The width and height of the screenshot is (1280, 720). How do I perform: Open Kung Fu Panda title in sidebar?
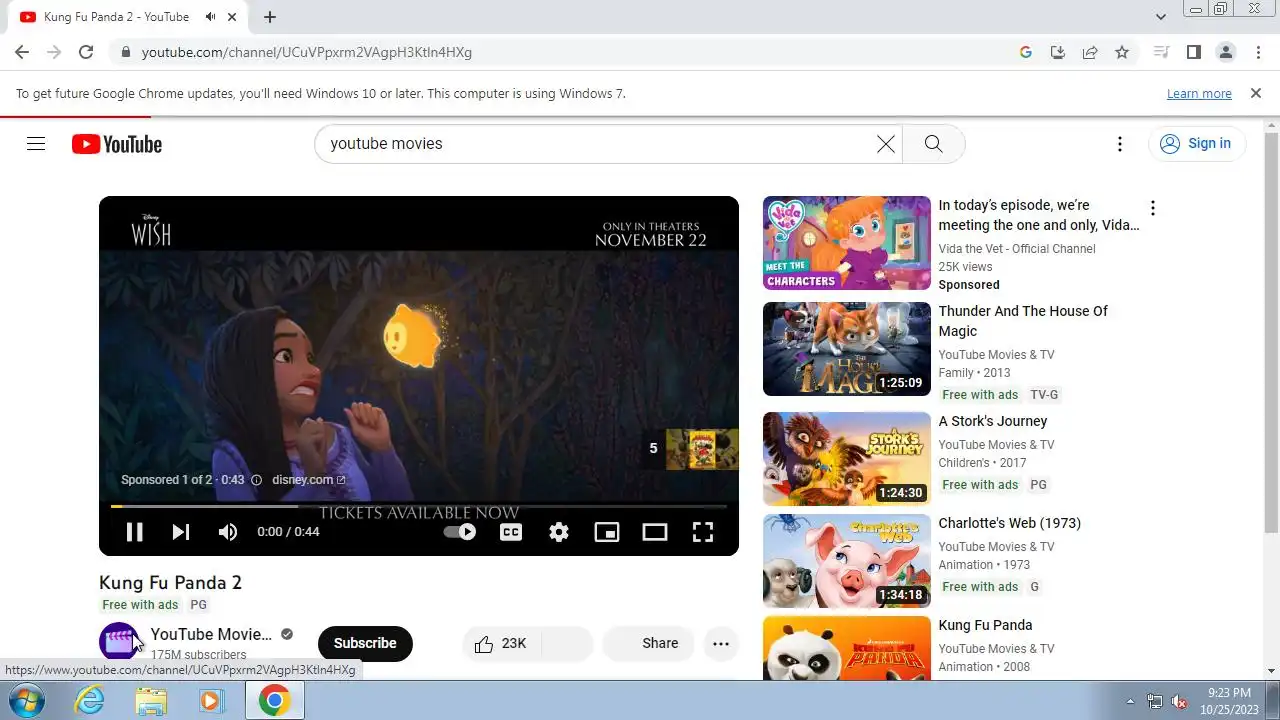click(985, 625)
